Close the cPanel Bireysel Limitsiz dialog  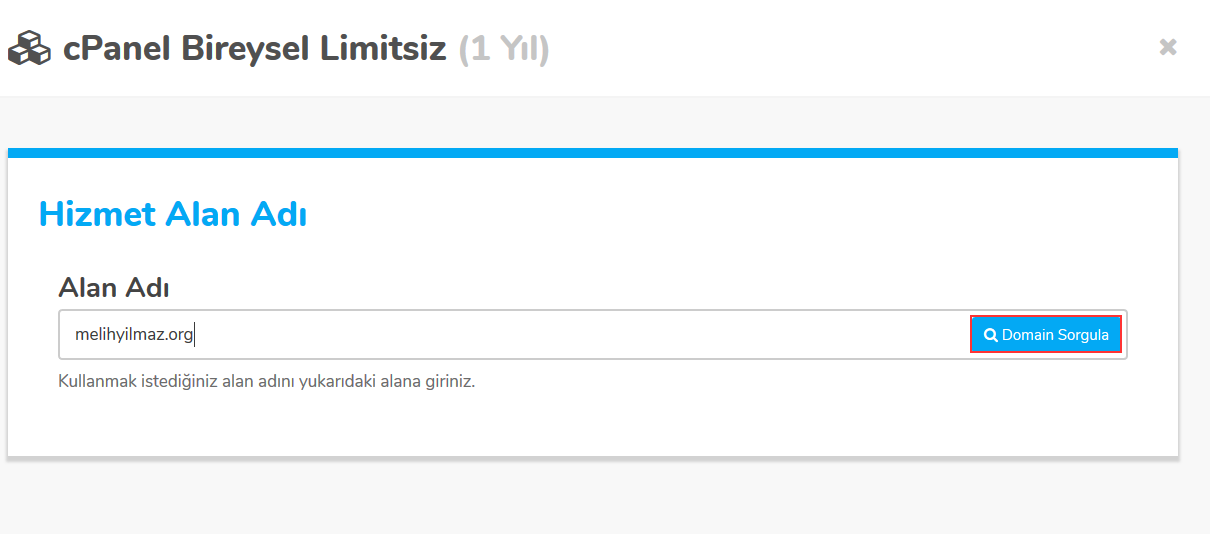pos(1167,47)
